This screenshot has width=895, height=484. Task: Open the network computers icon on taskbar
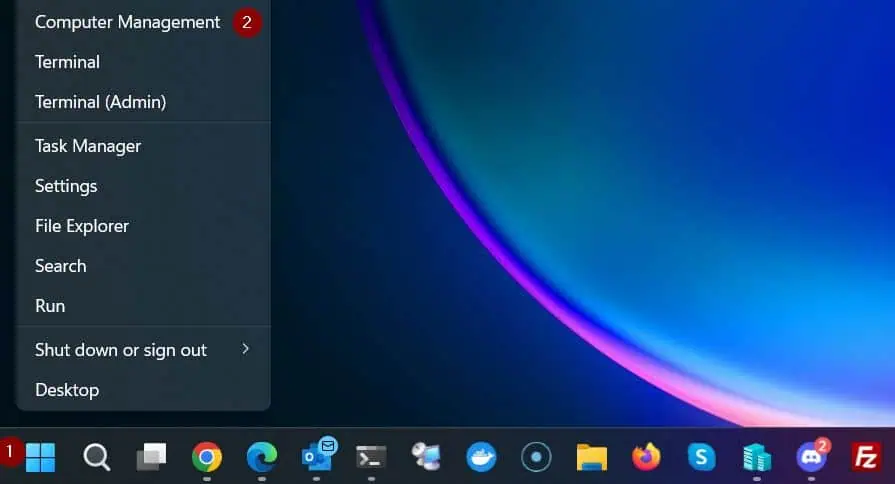(x=426, y=457)
